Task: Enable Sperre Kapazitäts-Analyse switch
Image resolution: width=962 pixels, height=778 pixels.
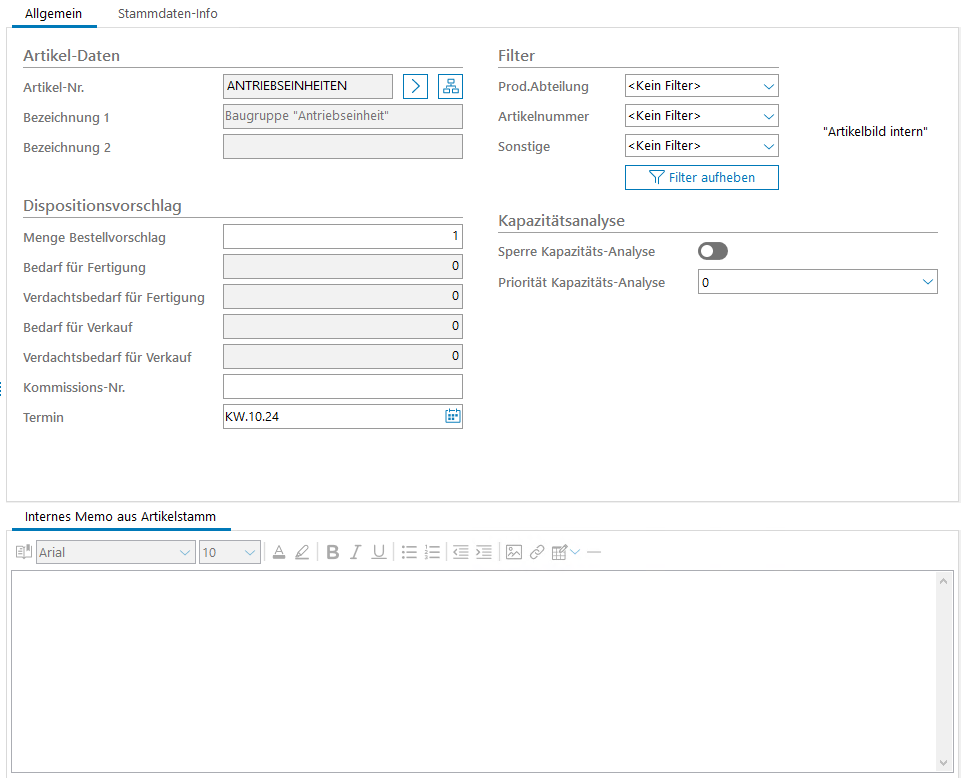Action: click(713, 251)
